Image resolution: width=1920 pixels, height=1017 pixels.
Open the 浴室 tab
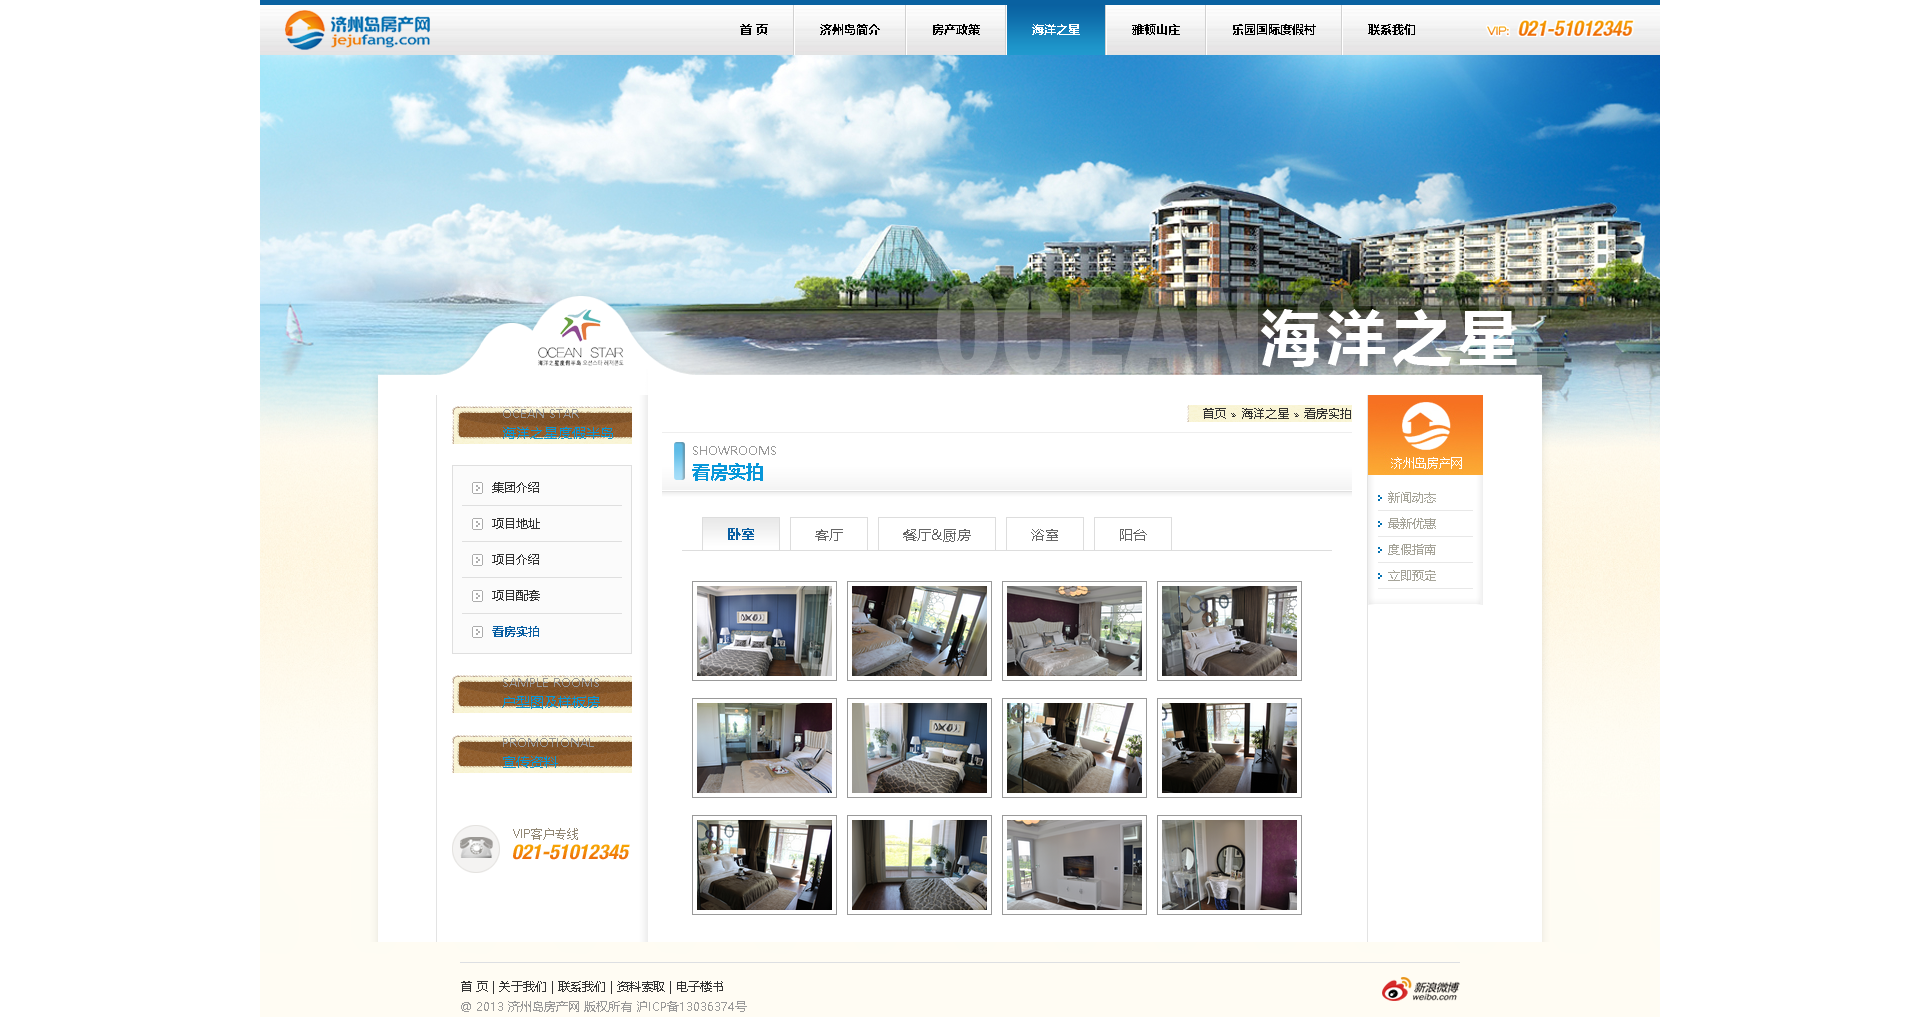click(x=1044, y=535)
